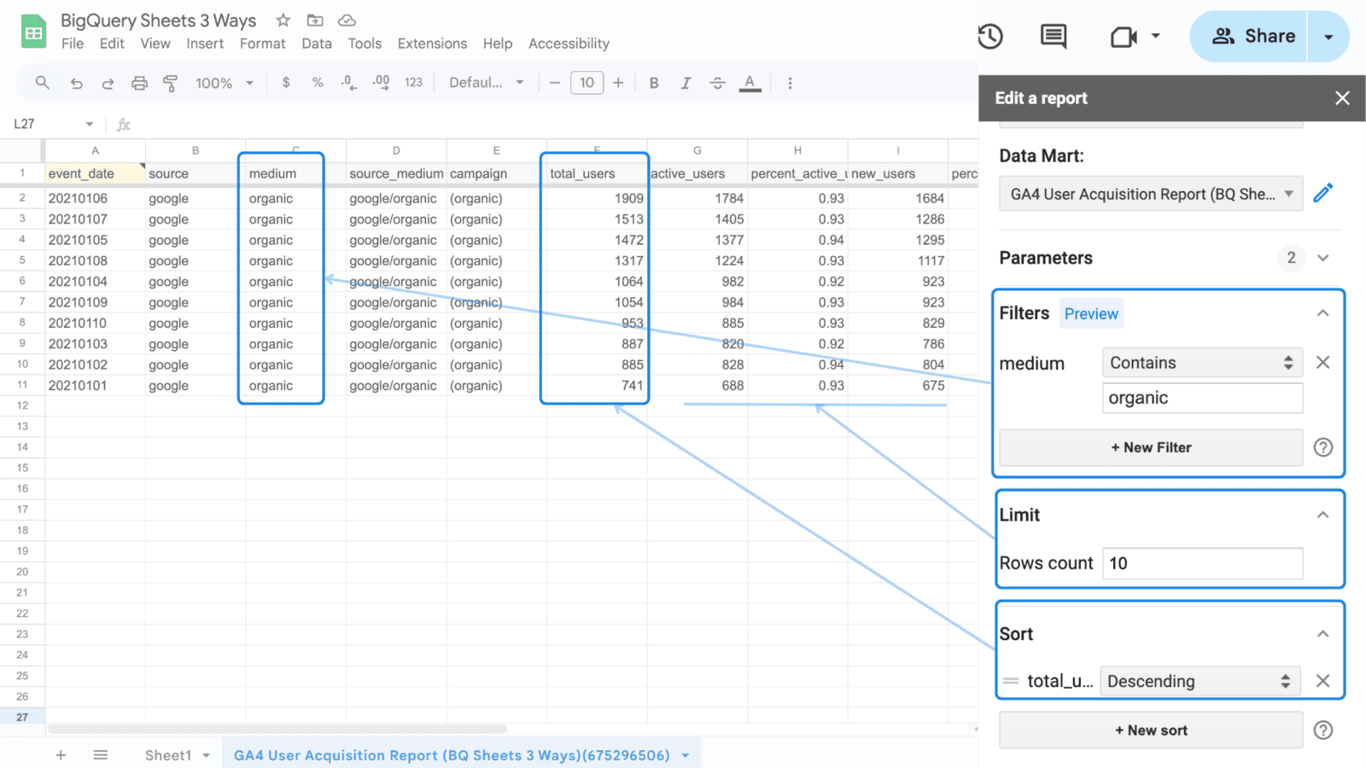The image size is (1366, 768).
Task: Add a New sort rule
Action: point(1151,730)
